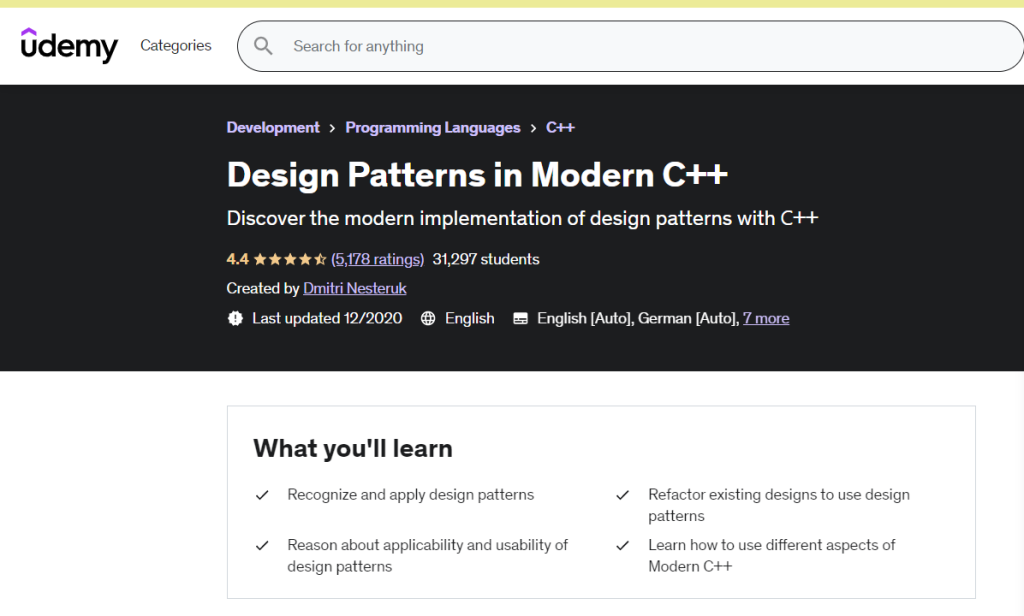
Task: Click the checkmark beside 'Refactor existing designs'
Action: click(x=623, y=494)
